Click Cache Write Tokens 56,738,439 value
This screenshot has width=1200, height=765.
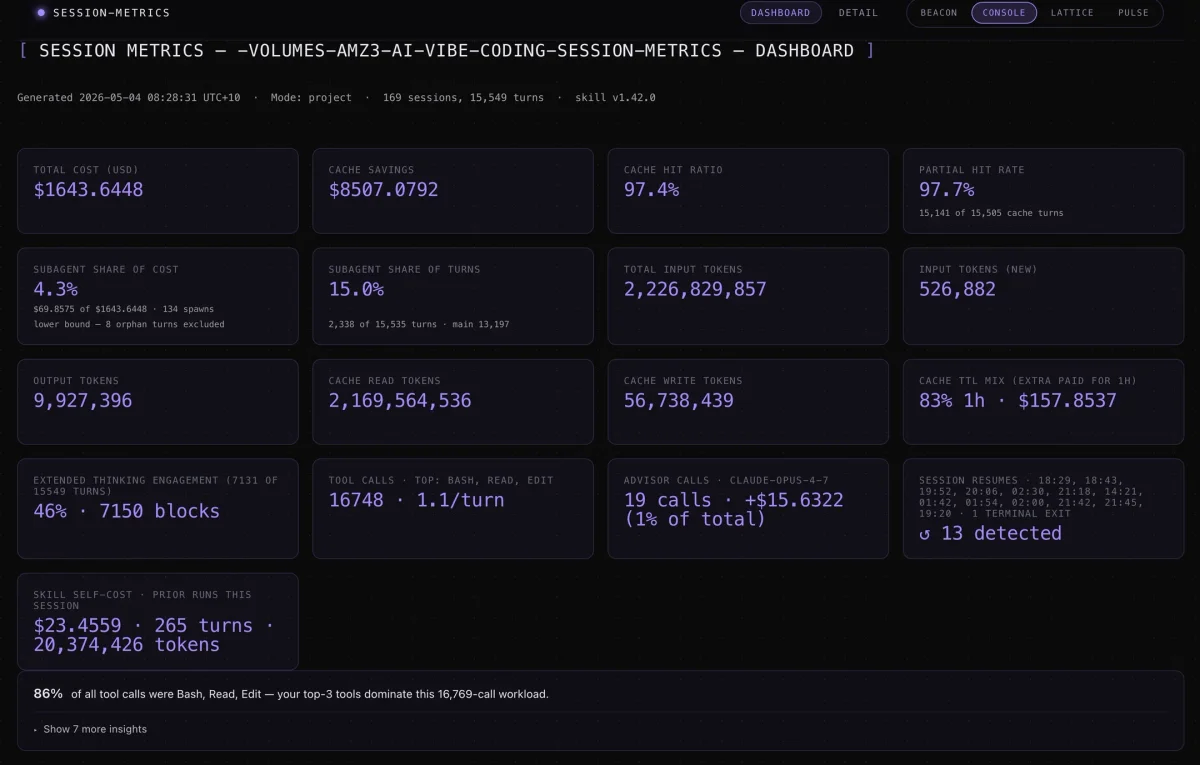tap(678, 401)
